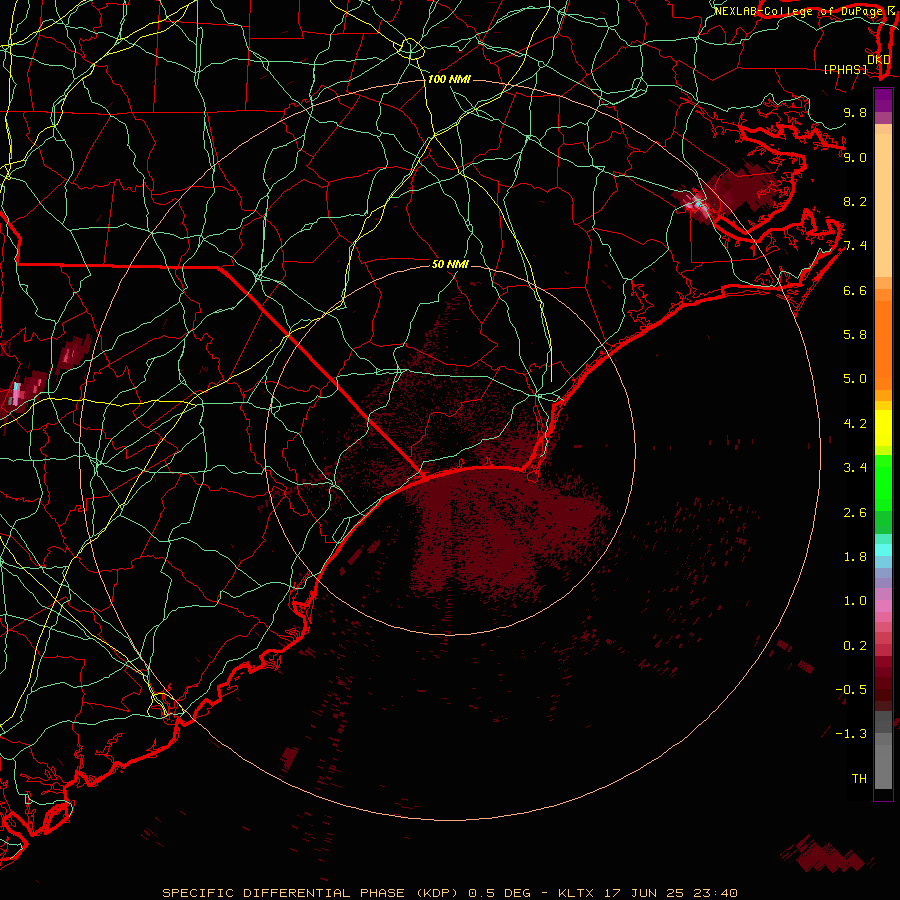Click the 5.0 value on the color scale
This screenshot has width=900, height=900.
point(855,379)
